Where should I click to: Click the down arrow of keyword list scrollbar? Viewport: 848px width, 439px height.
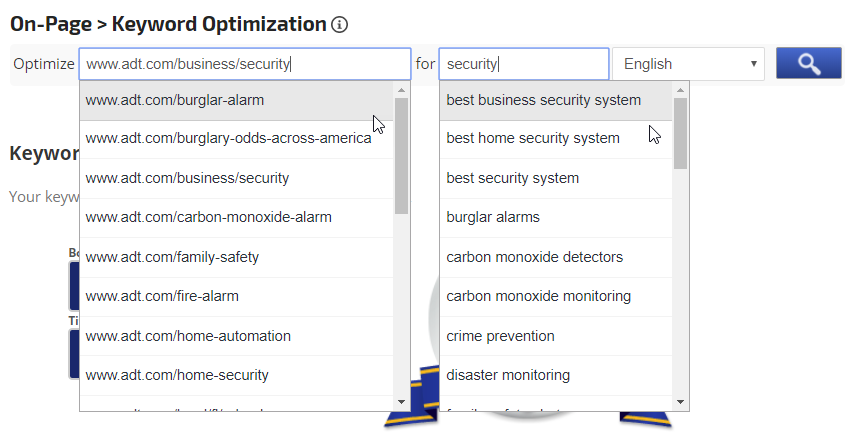tap(681, 402)
